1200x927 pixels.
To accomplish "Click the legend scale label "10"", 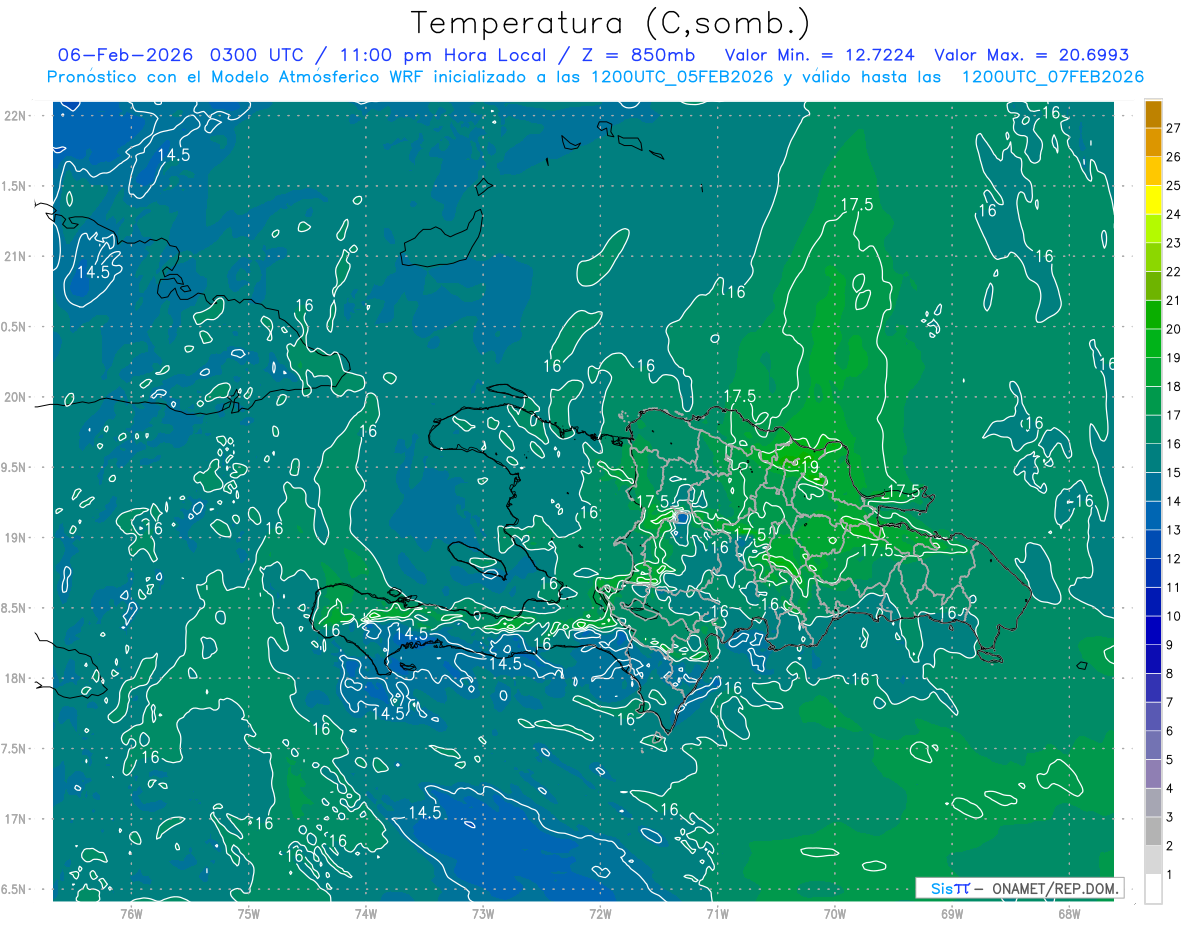I will click(1174, 616).
